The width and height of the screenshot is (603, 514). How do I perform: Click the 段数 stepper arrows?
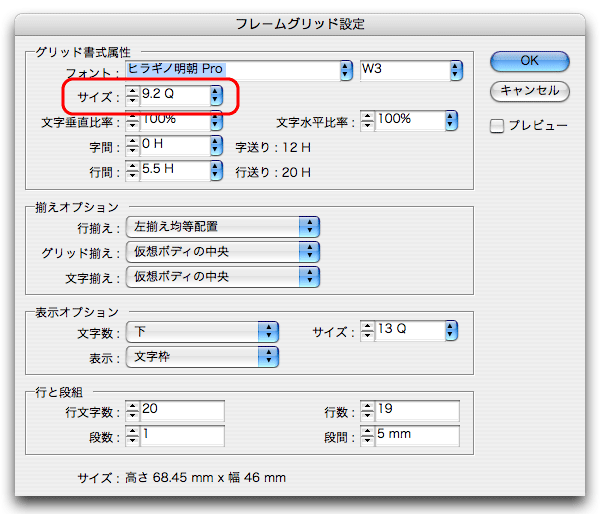(132, 436)
